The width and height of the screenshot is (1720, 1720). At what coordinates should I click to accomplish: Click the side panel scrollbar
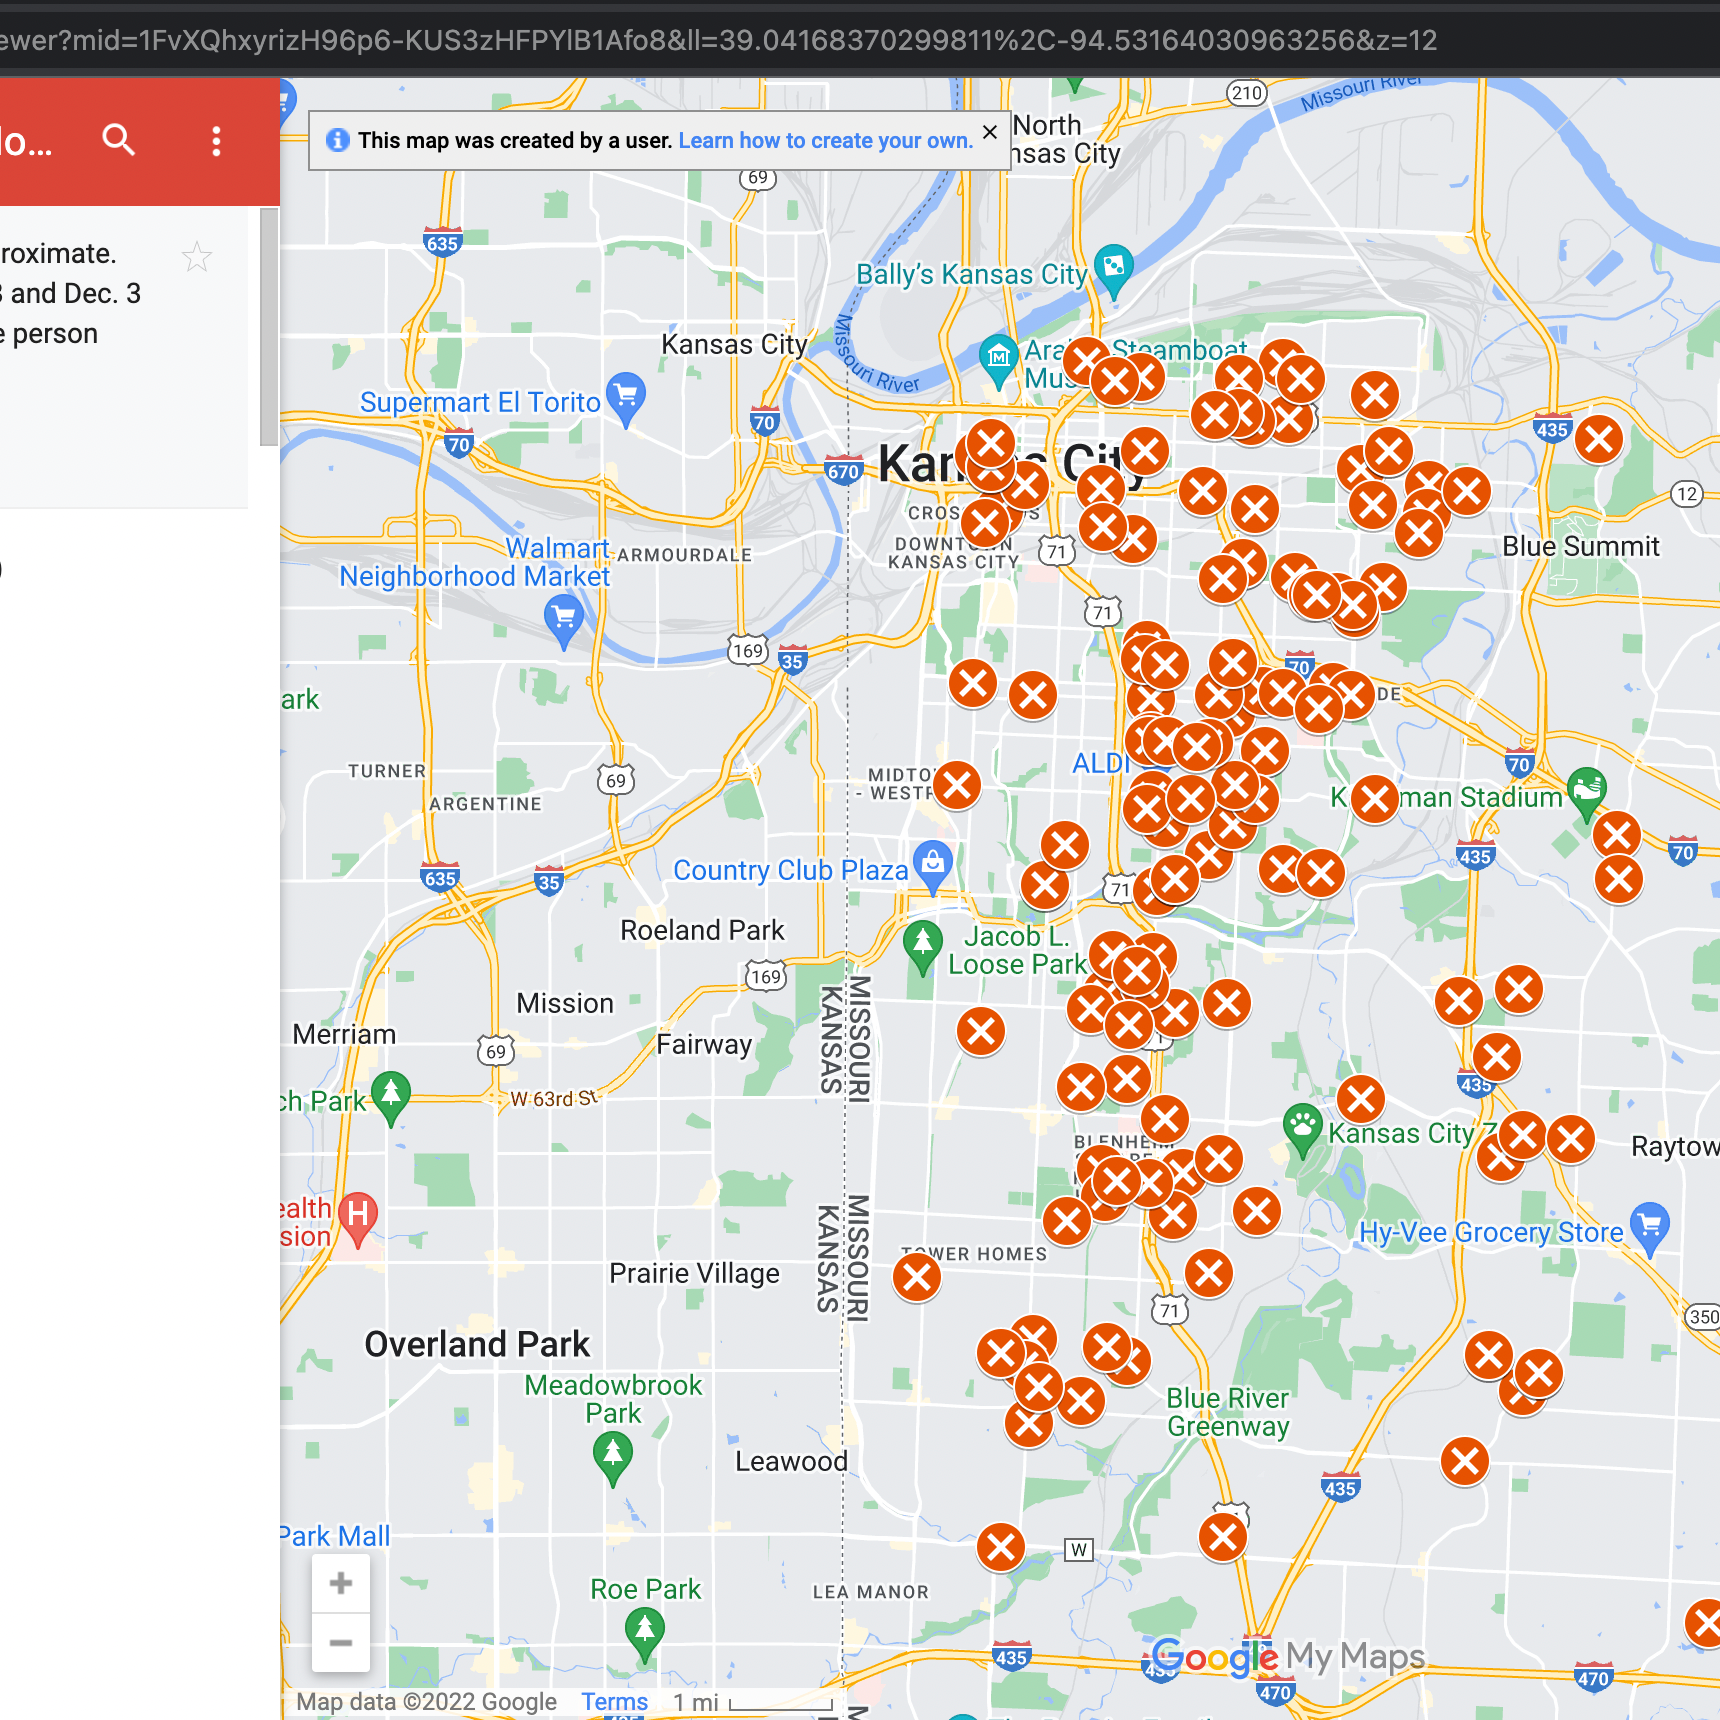click(269, 326)
